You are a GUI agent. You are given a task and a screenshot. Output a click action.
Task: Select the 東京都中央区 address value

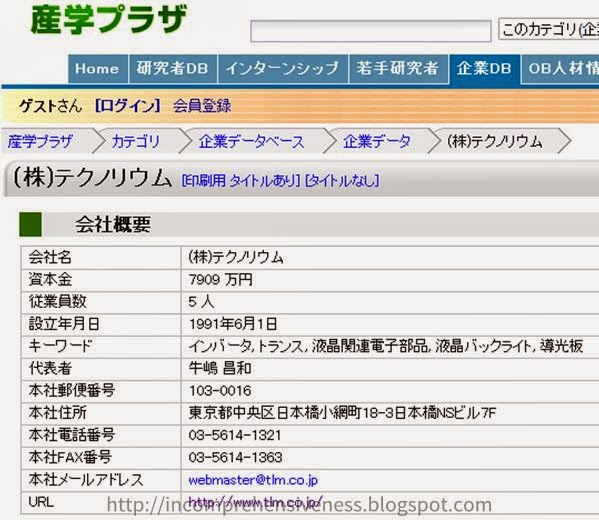pos(342,413)
